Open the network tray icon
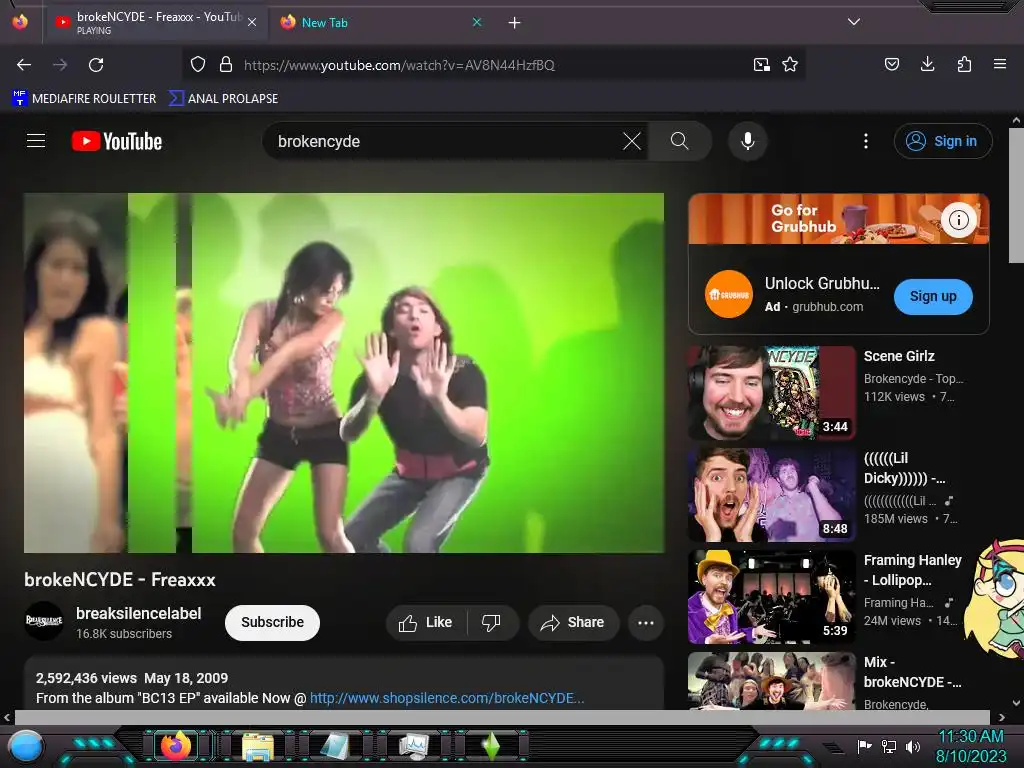1024x768 pixels. coord(889,746)
